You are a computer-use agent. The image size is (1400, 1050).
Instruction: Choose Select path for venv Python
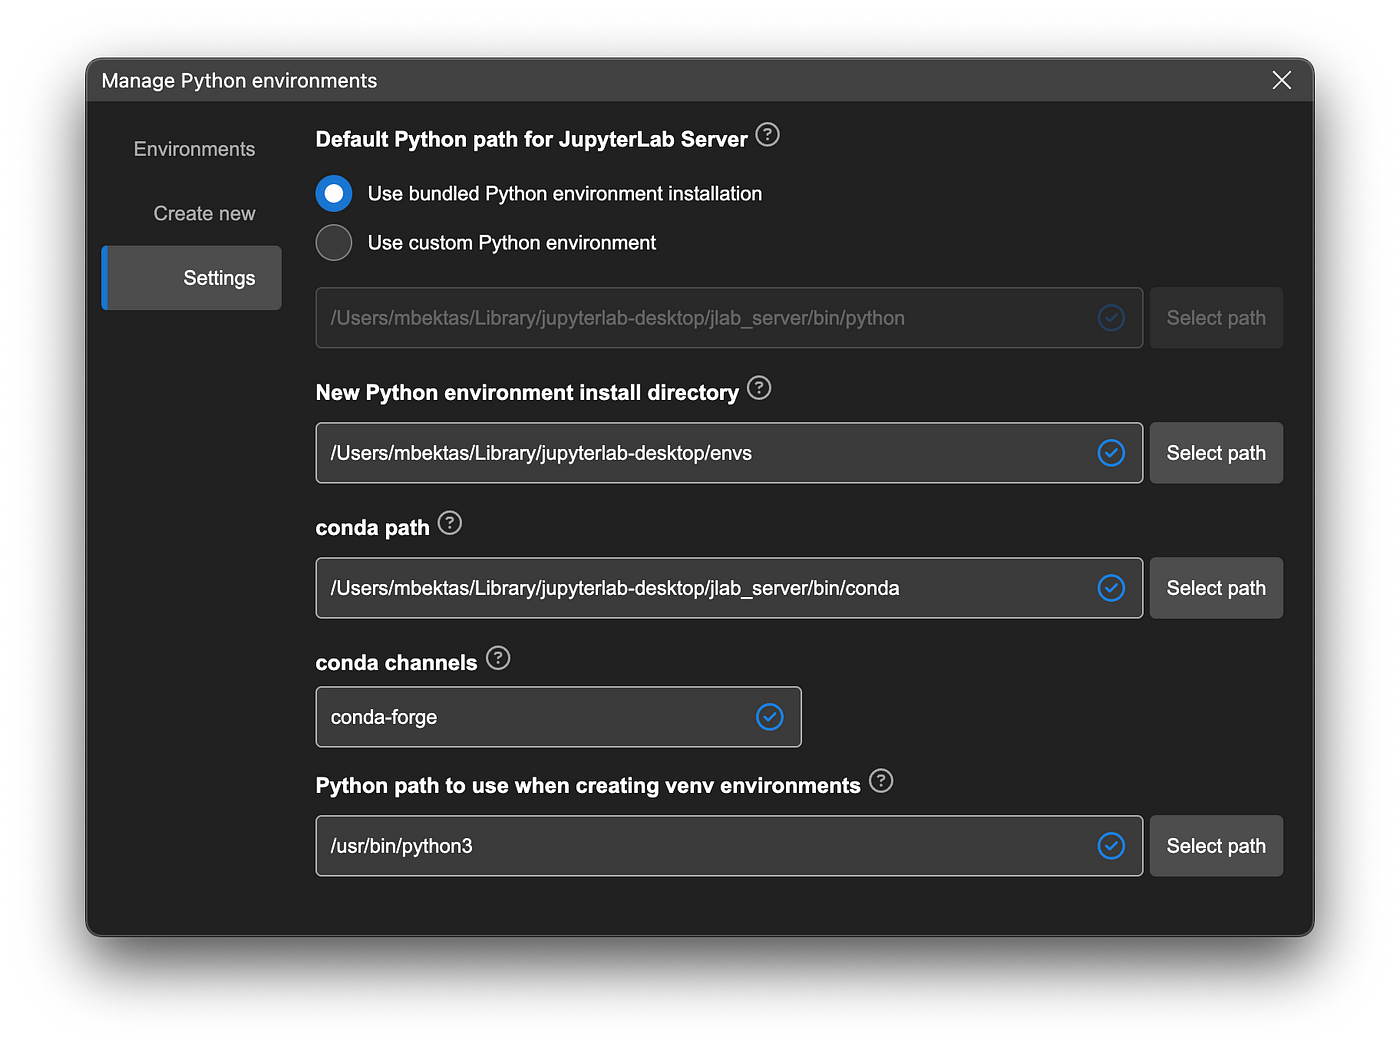(1216, 846)
